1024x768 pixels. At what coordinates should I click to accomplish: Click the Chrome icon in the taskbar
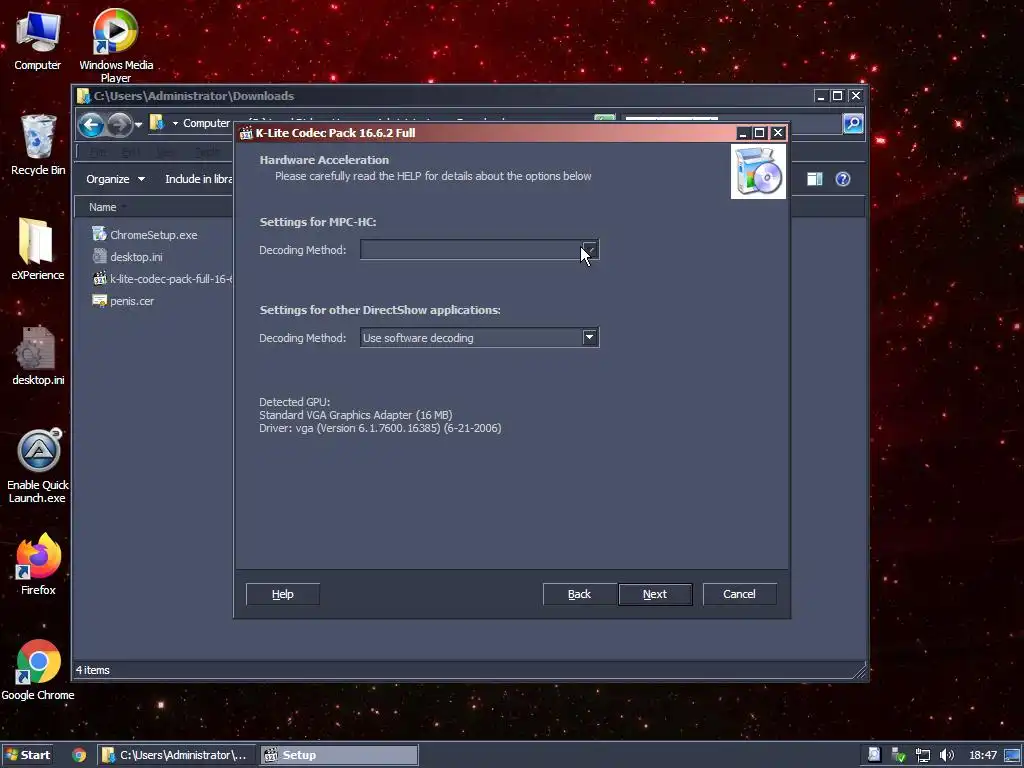pyautogui.click(x=79, y=755)
